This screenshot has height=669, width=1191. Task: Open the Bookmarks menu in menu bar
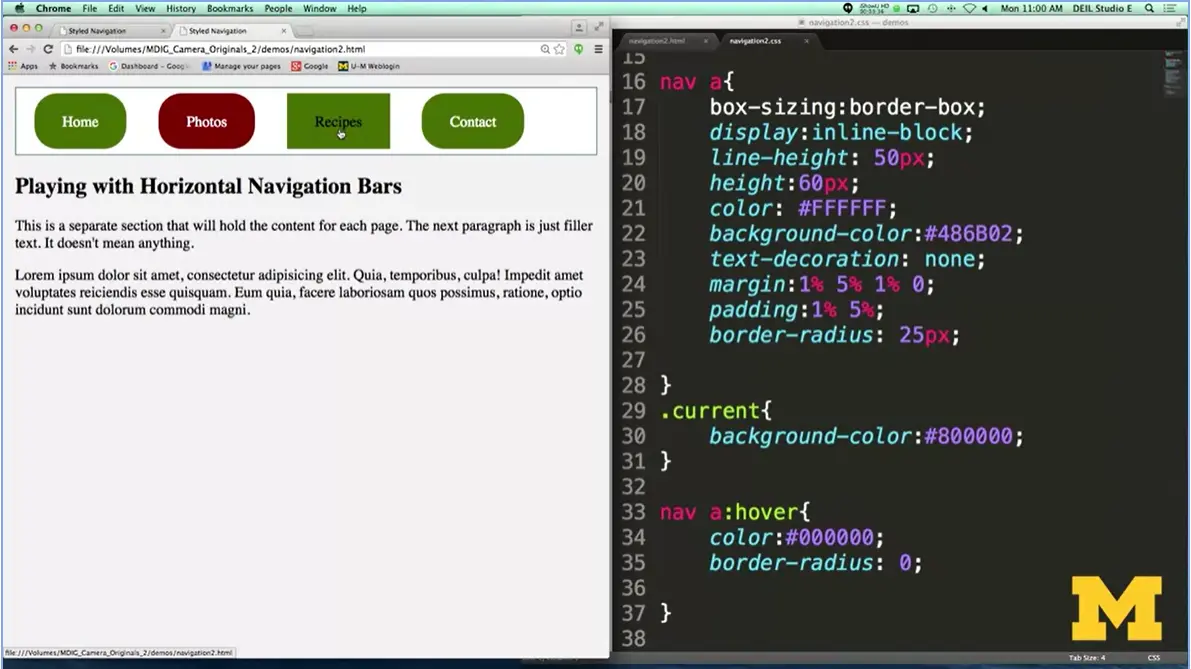(x=229, y=8)
